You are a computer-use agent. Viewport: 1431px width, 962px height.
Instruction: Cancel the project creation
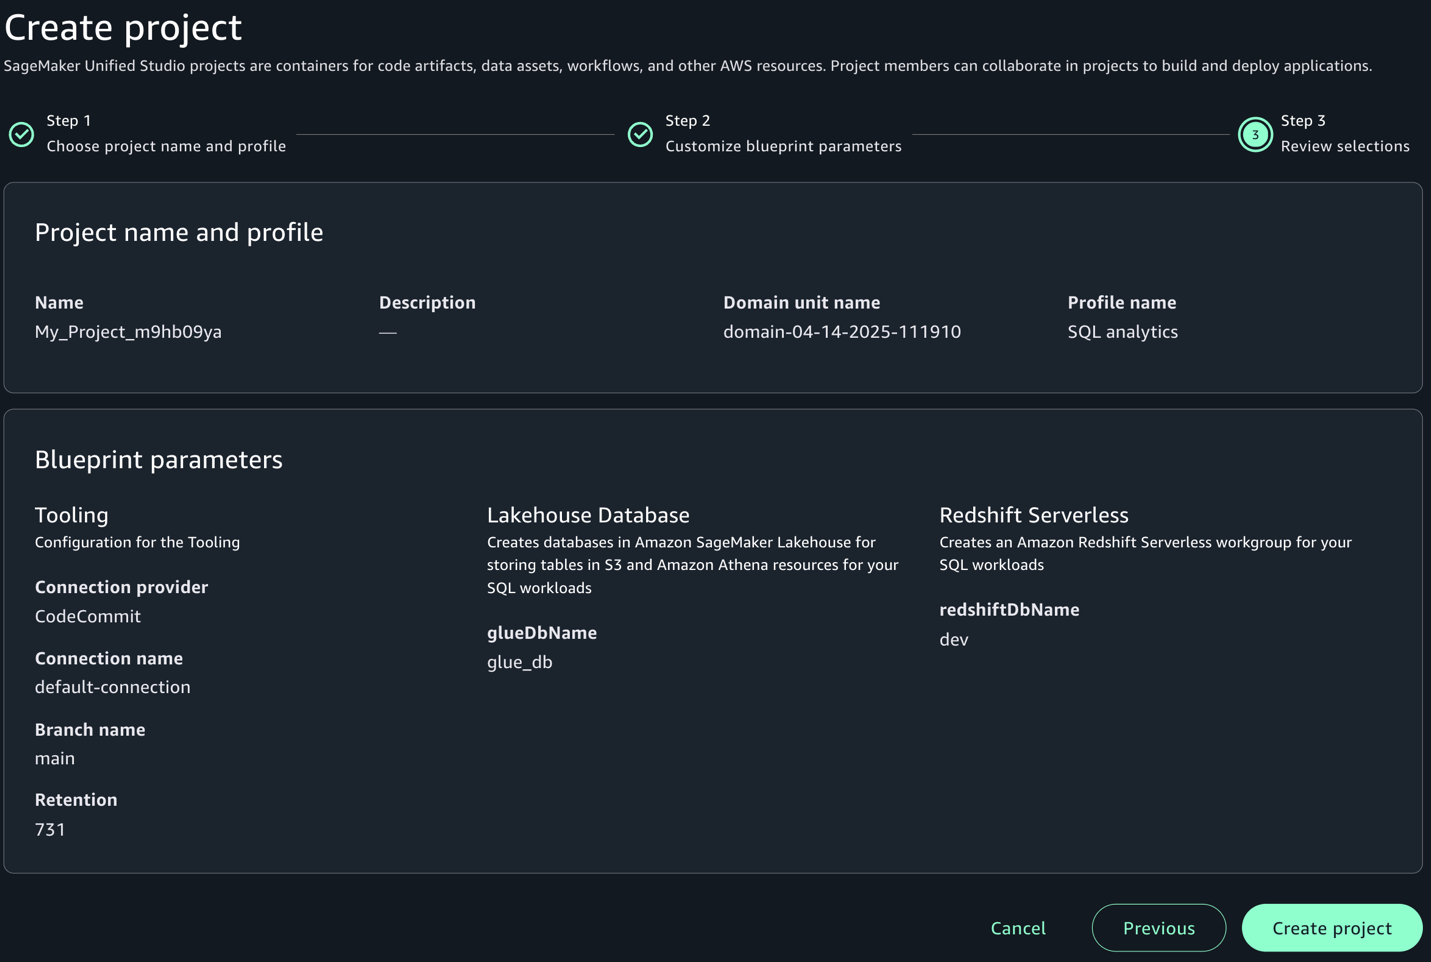pyautogui.click(x=1018, y=928)
